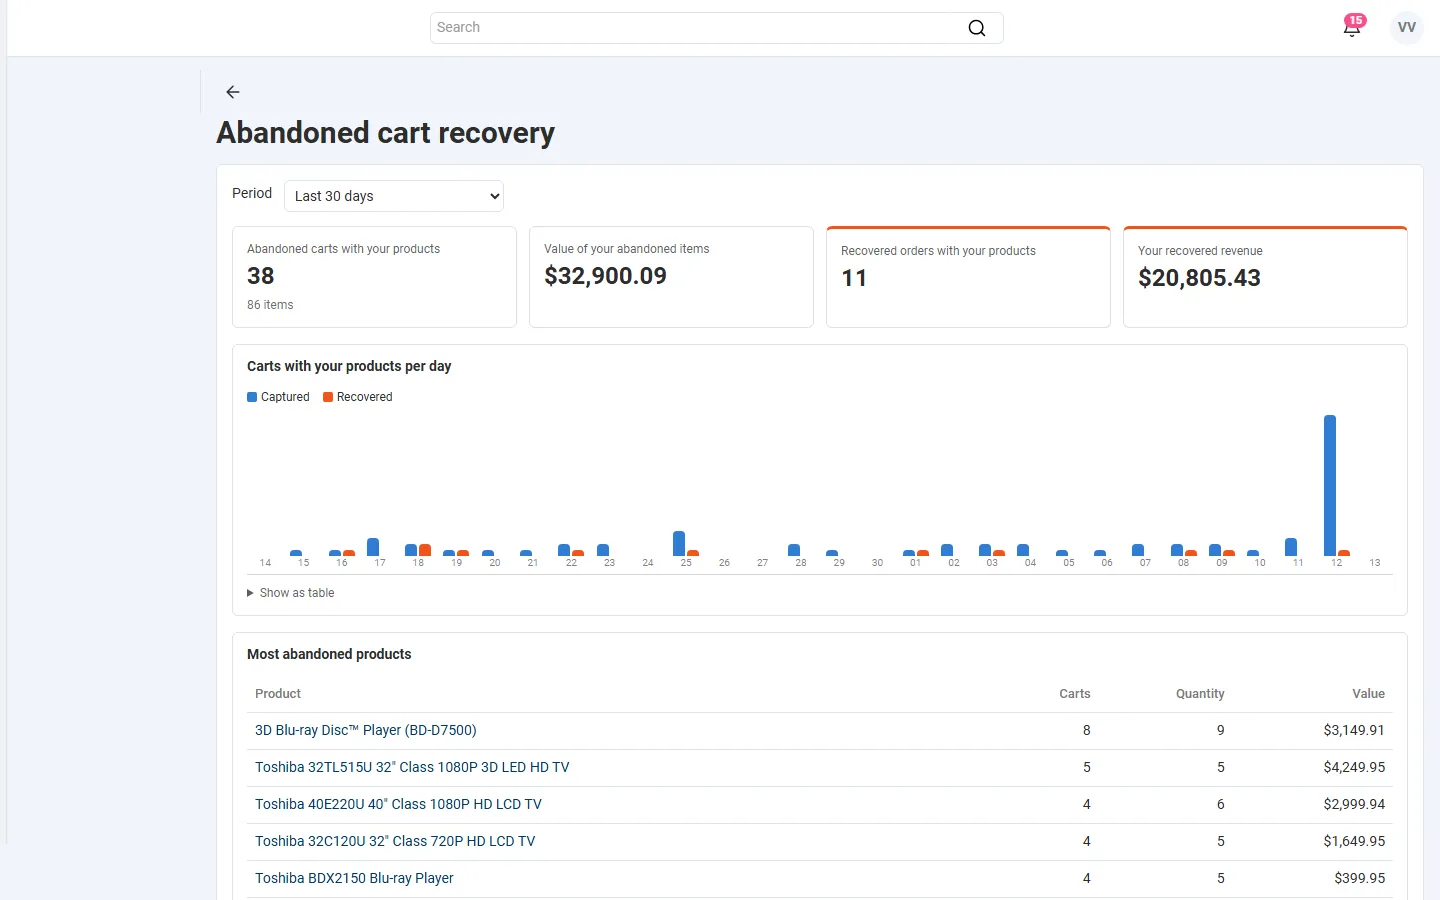Click the Carts with your products per day title
This screenshot has width=1440, height=900.
click(x=349, y=366)
